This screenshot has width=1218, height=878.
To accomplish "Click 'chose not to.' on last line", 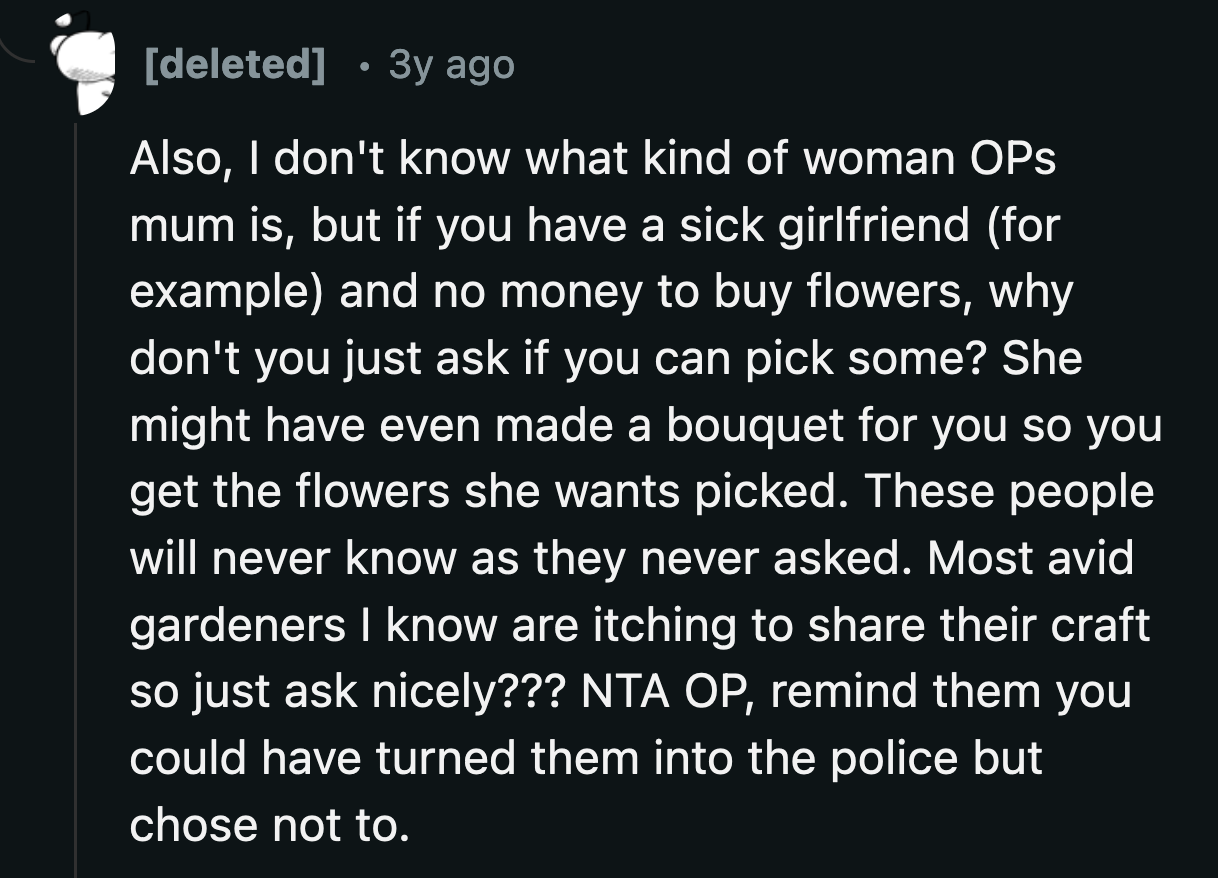I will pos(270,824).
